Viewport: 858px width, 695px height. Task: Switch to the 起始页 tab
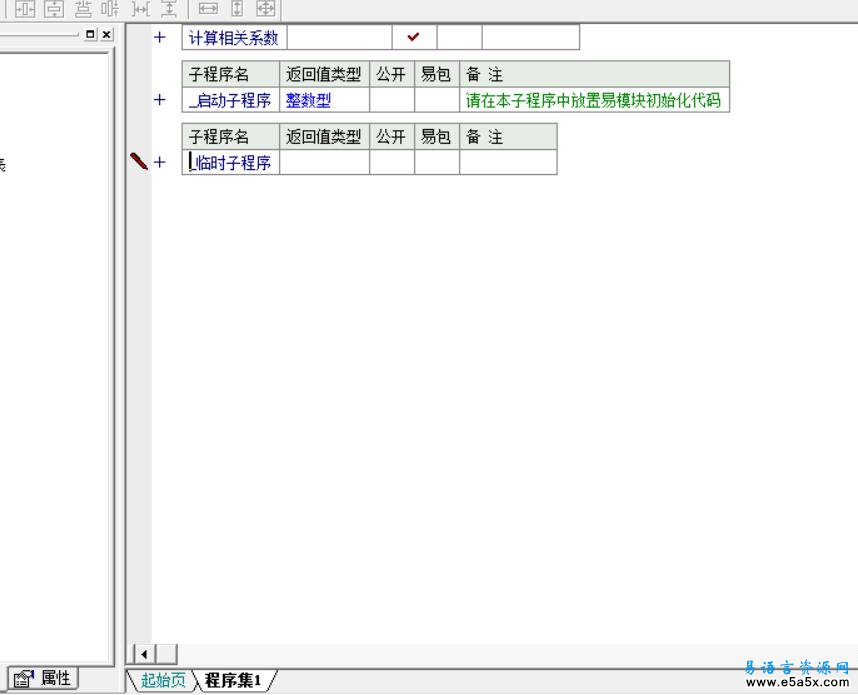(162, 681)
